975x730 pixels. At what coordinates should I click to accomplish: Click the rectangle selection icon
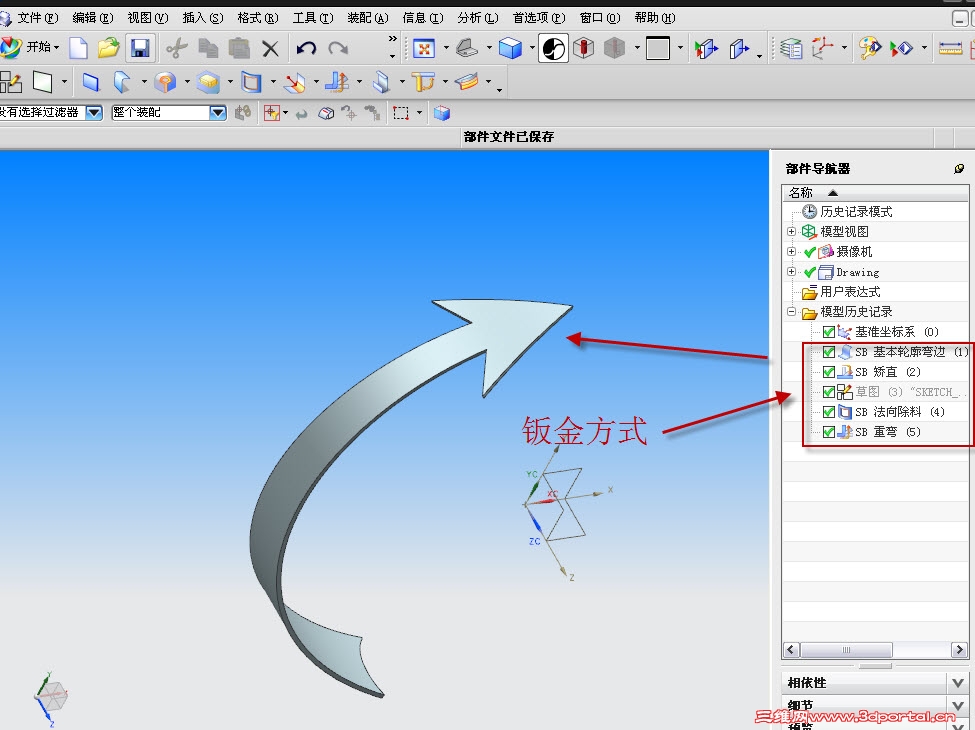[401, 113]
